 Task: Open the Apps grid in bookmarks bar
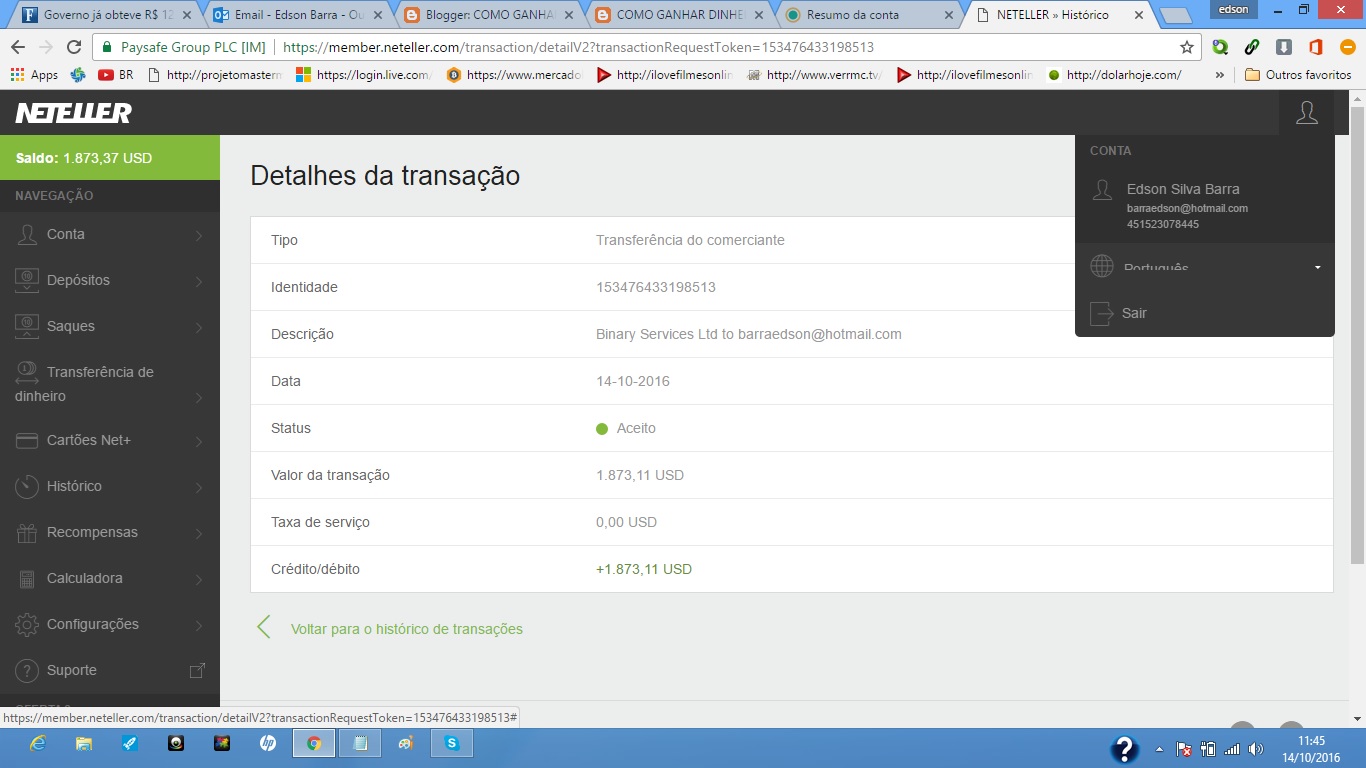(x=34, y=74)
